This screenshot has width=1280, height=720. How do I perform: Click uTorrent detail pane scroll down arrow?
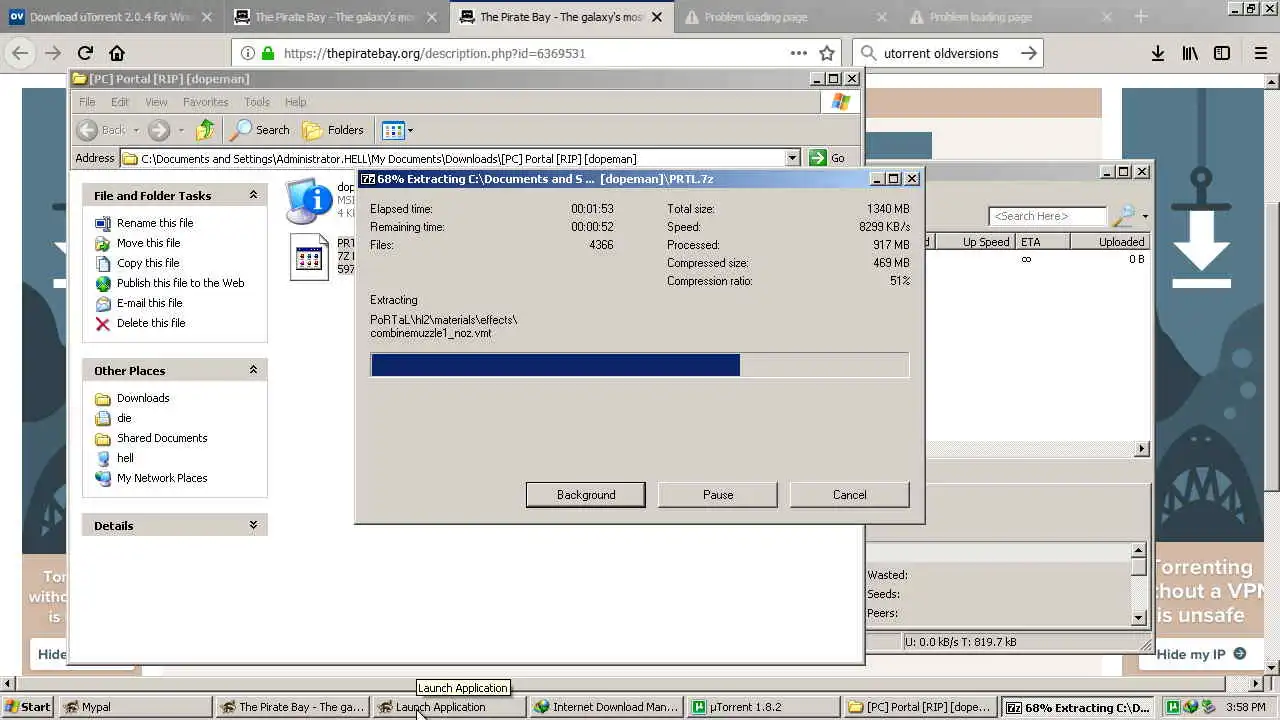1139,618
